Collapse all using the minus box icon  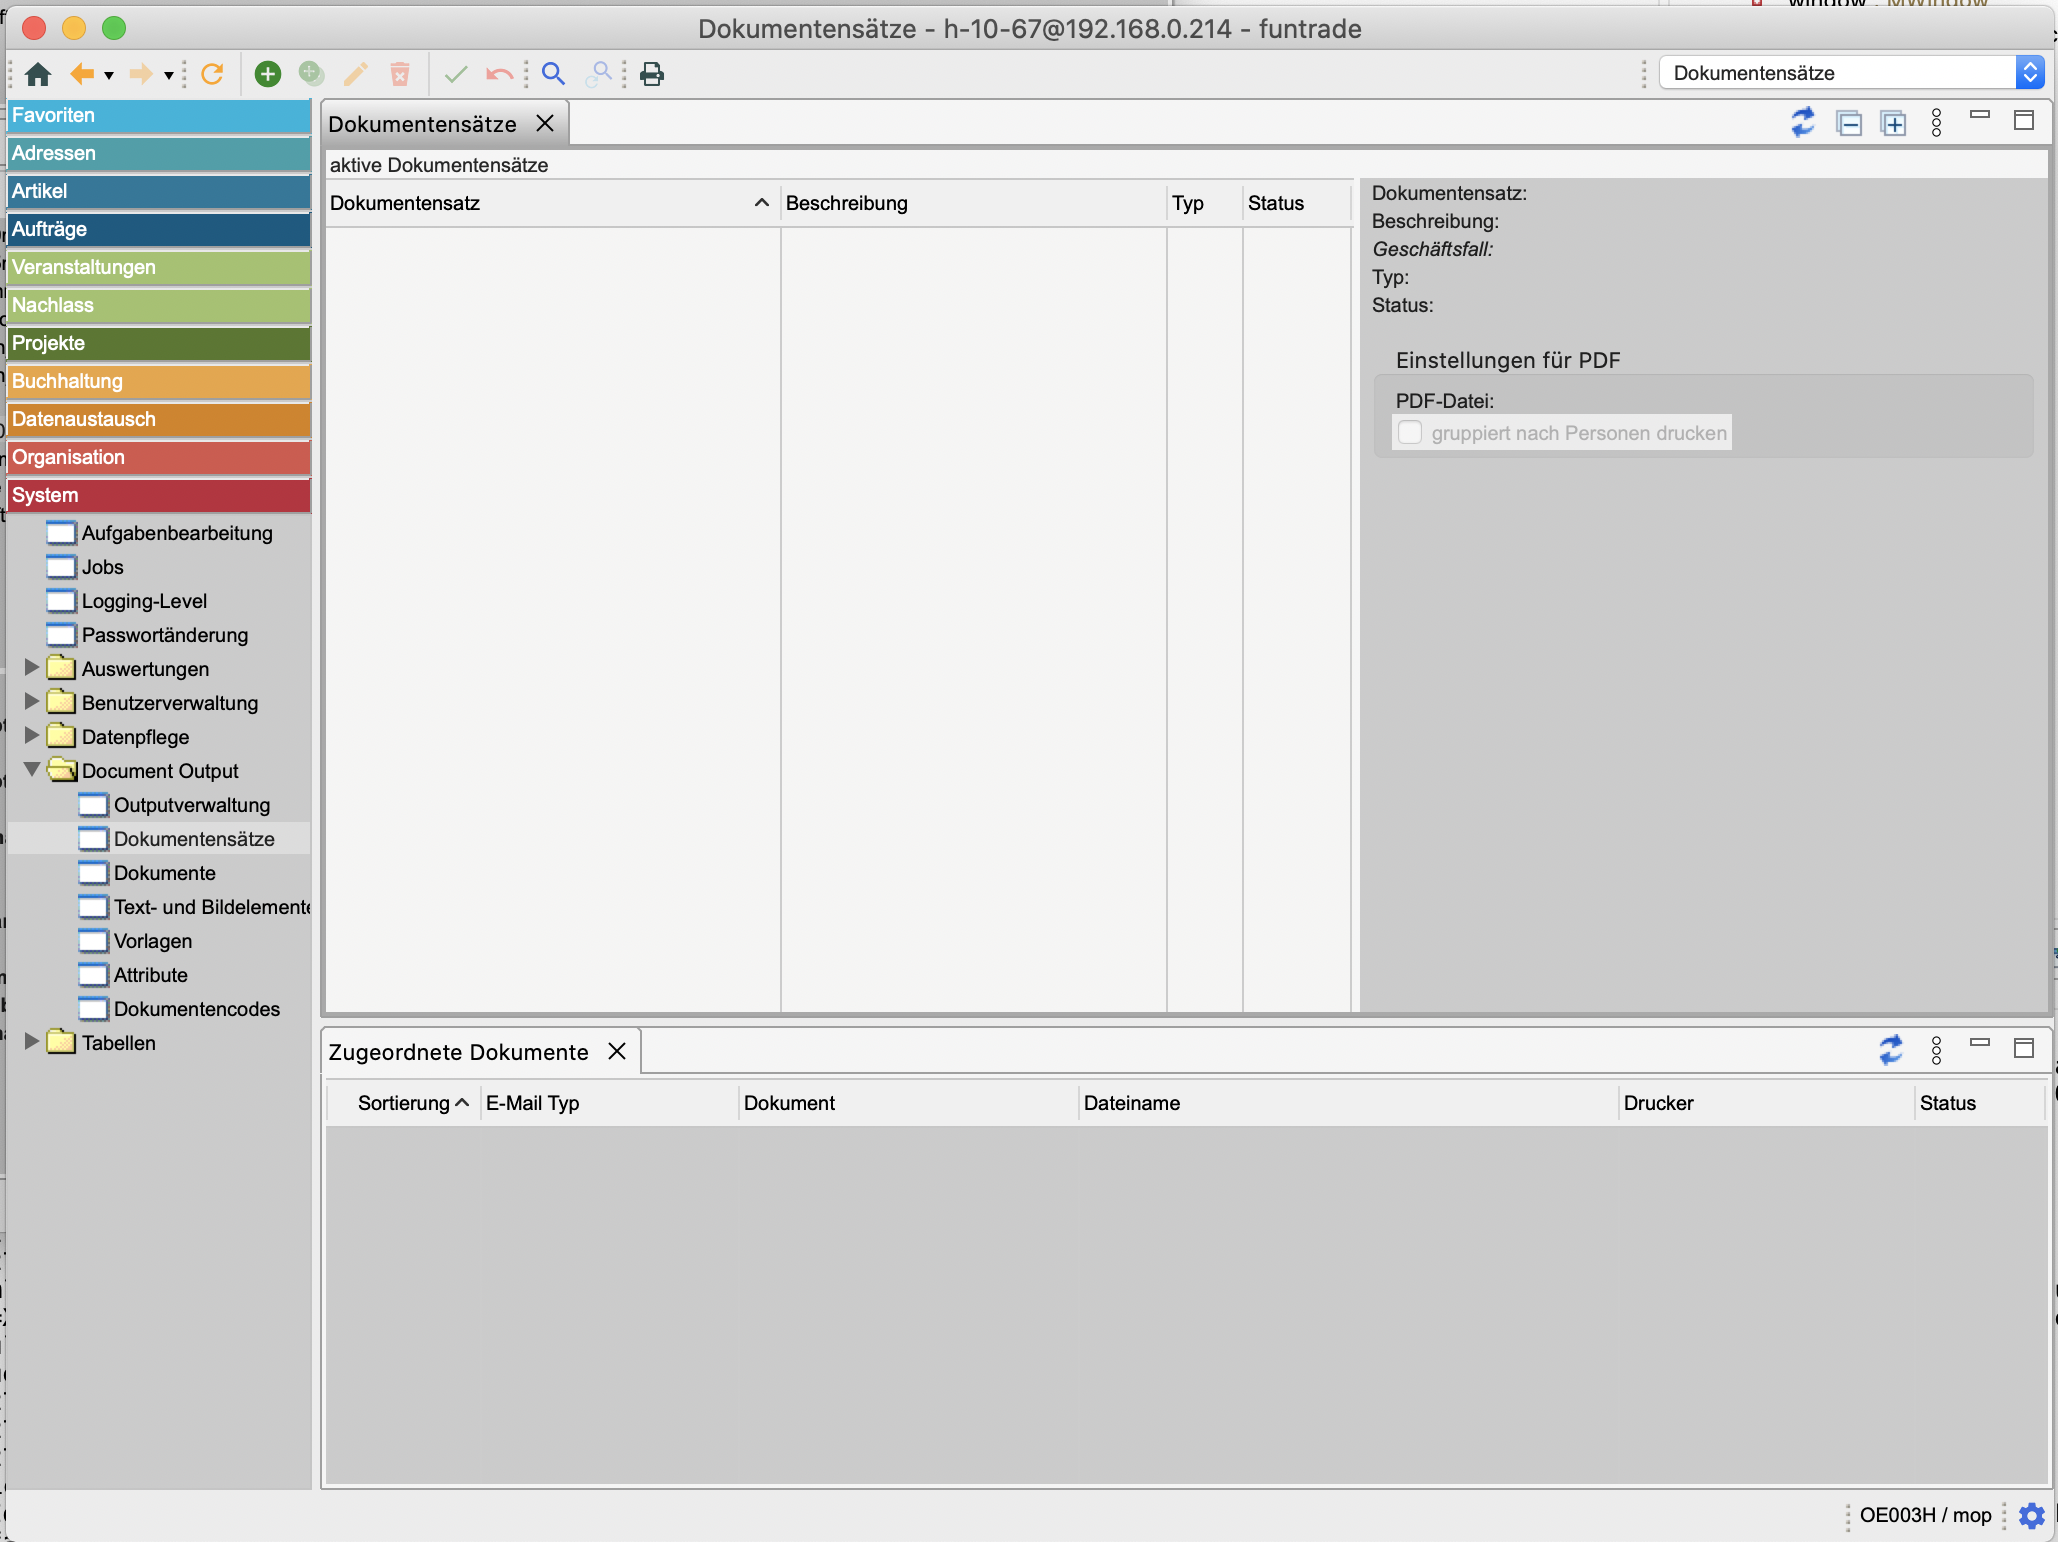1849,123
